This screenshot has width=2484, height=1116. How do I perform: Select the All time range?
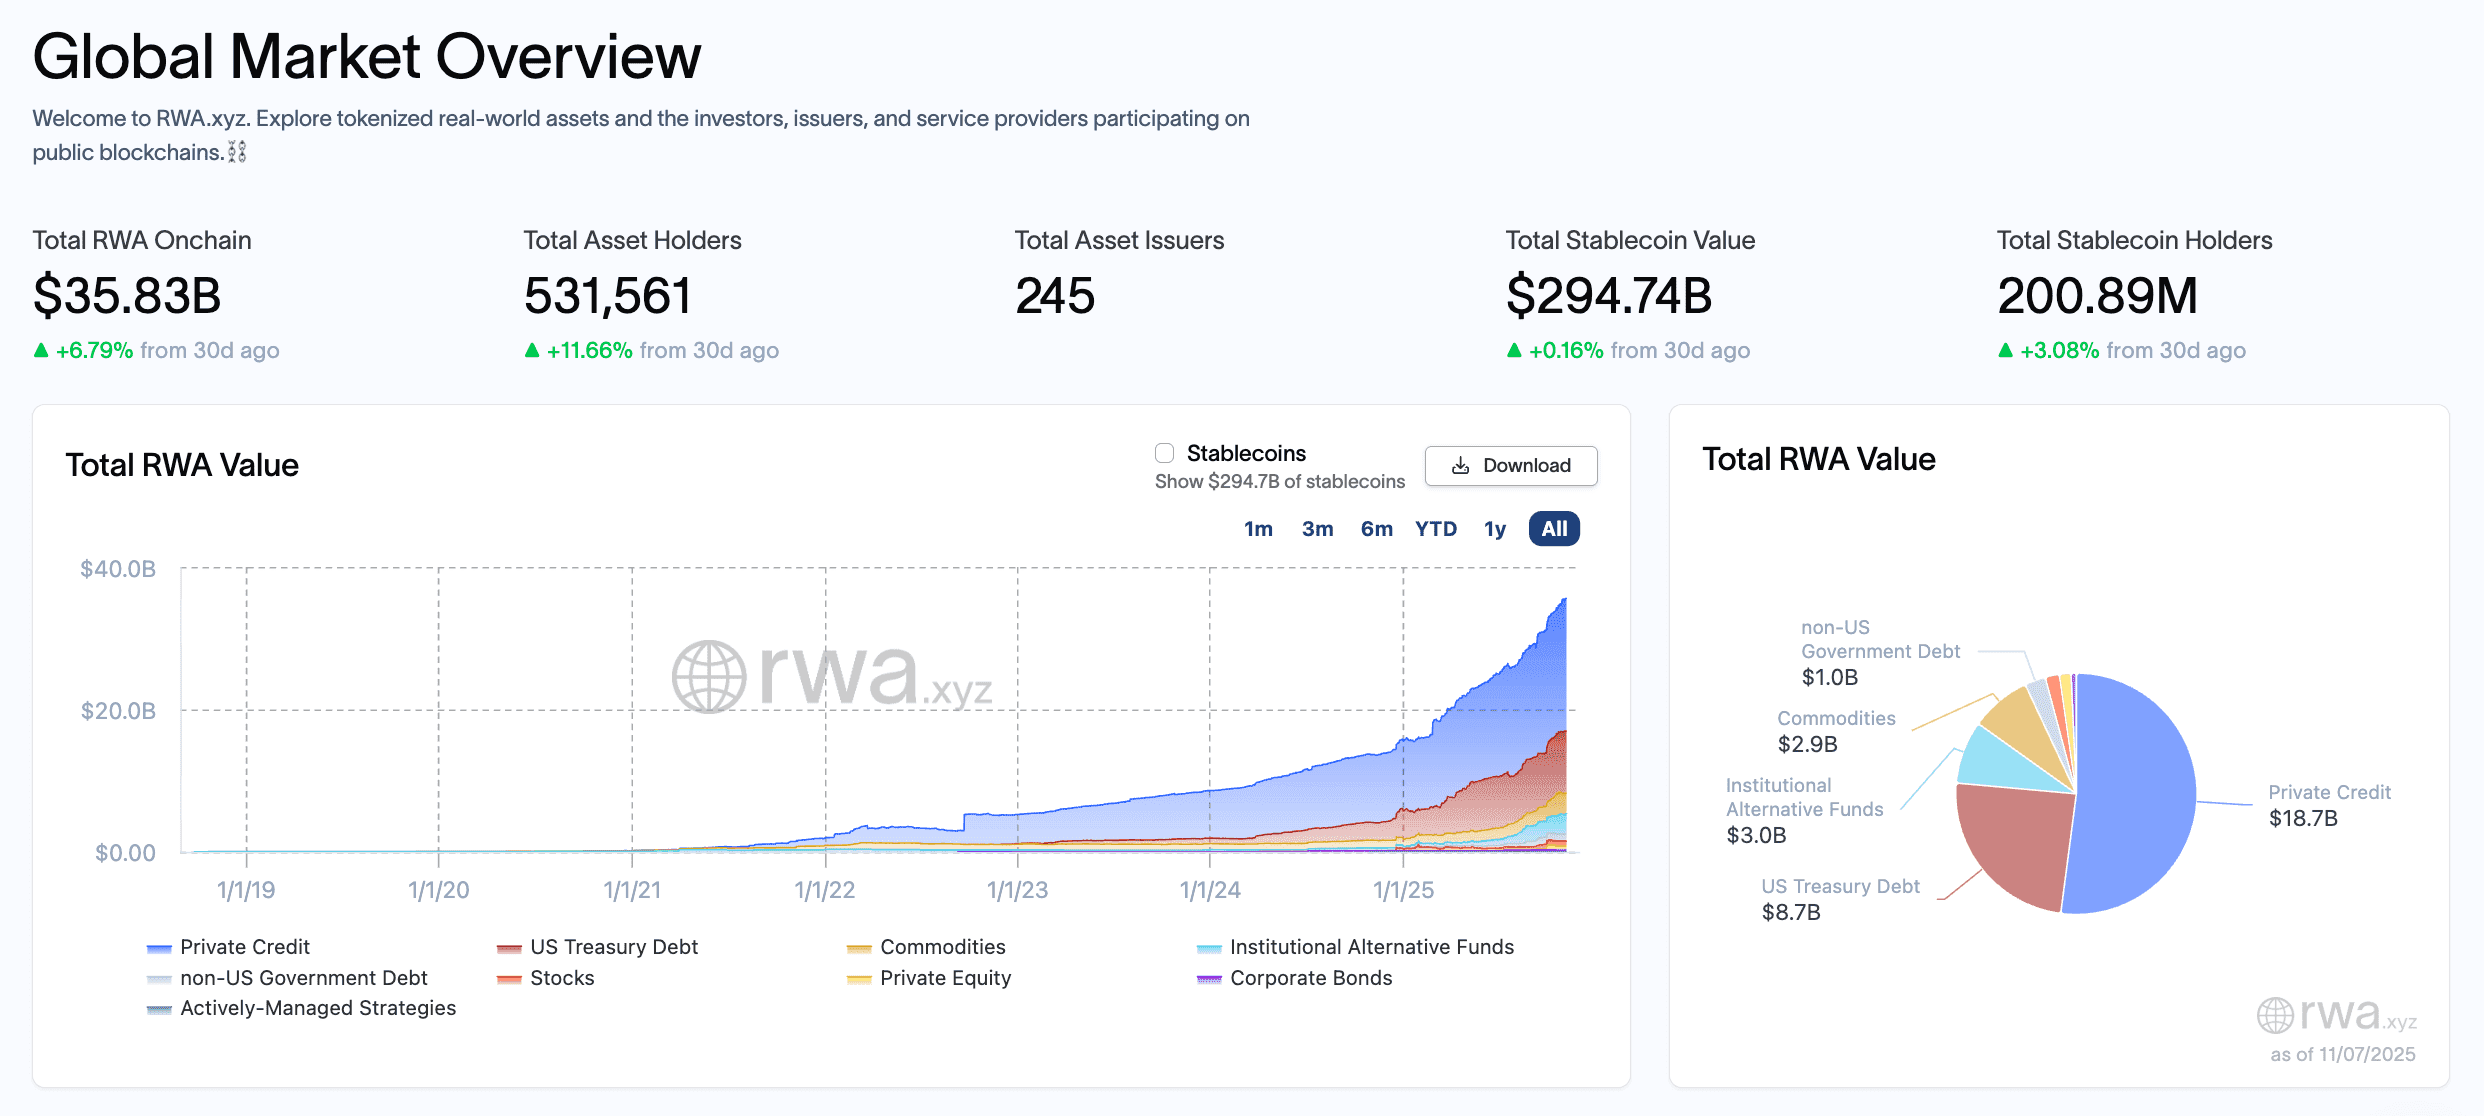pos(1554,529)
